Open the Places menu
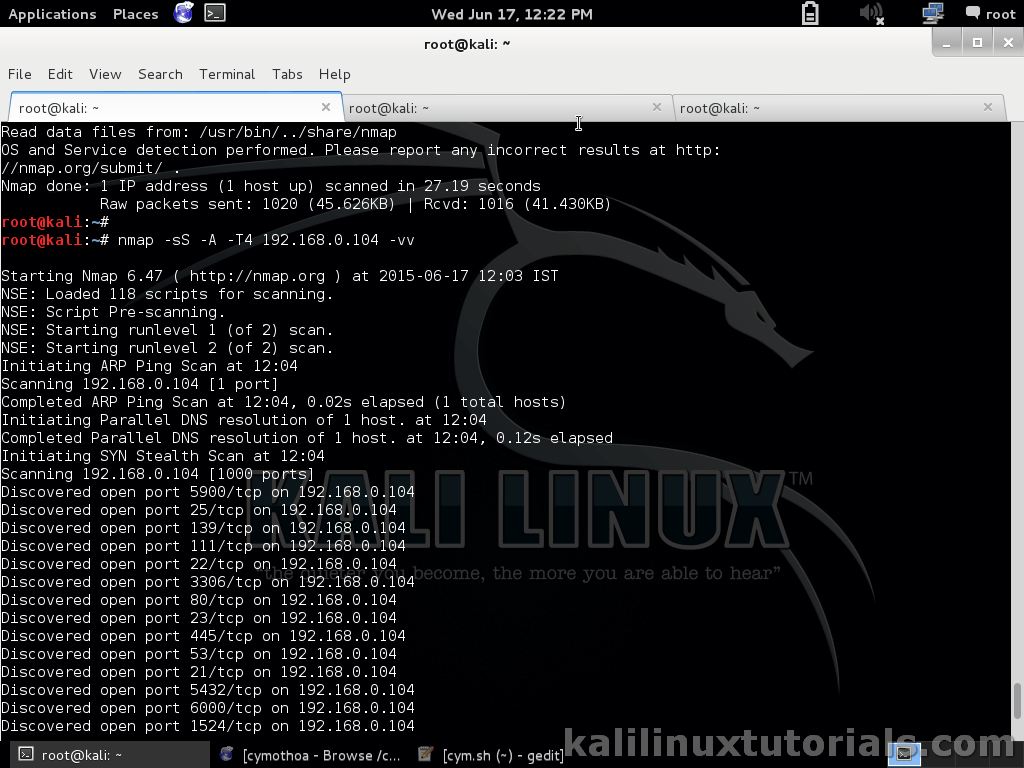 pos(135,14)
